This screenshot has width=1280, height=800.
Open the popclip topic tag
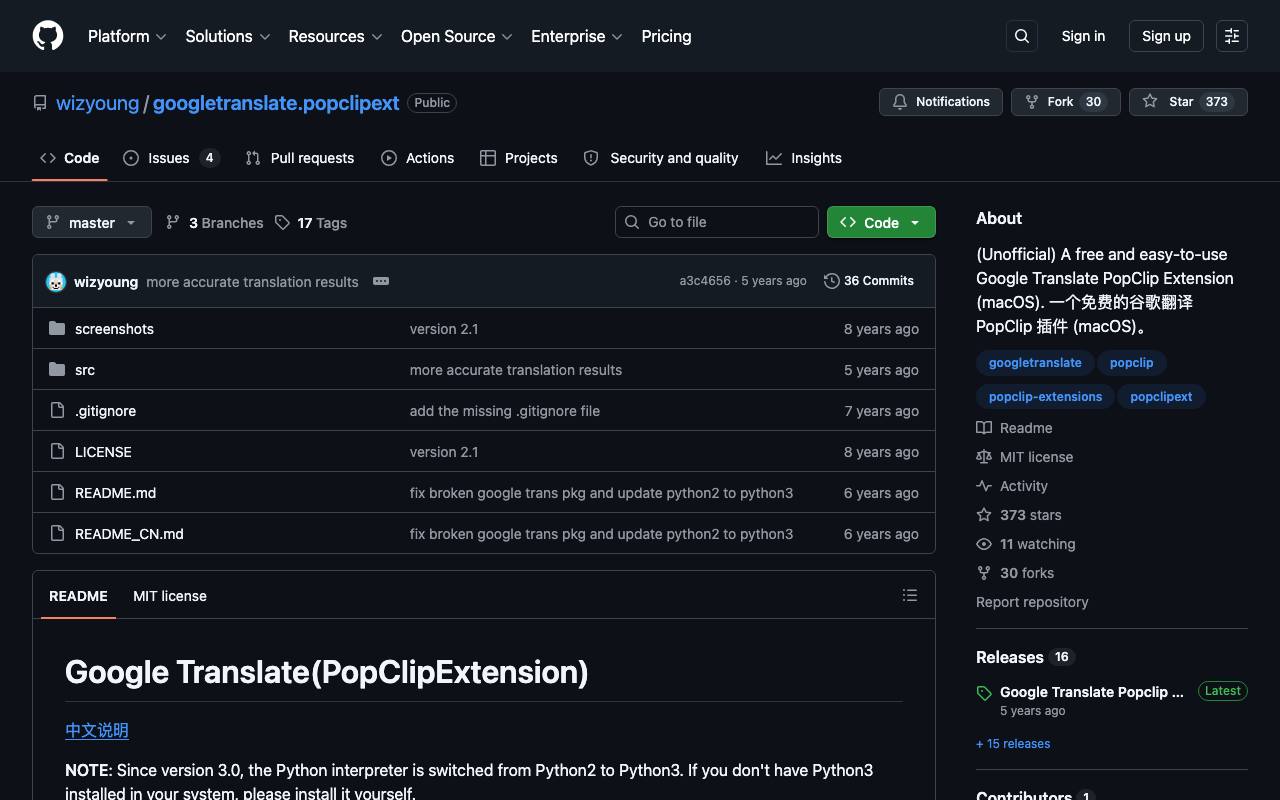pyautogui.click(x=1132, y=363)
